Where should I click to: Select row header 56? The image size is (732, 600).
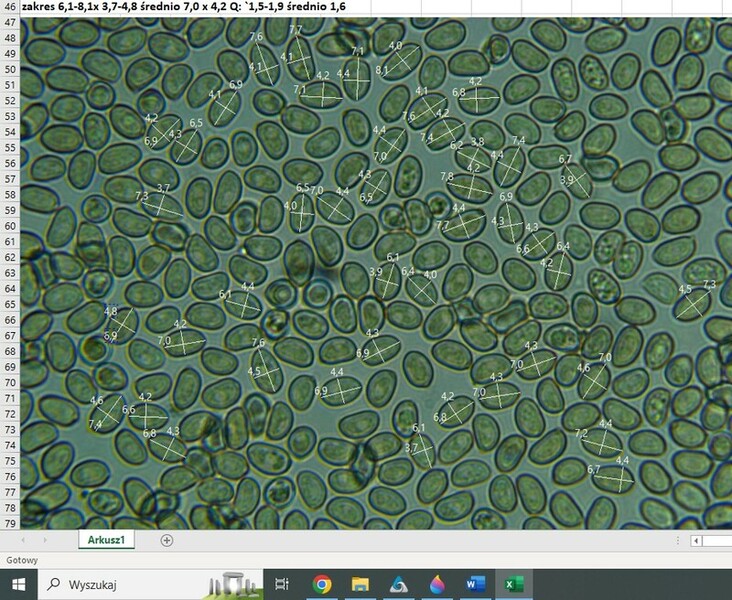[10, 163]
